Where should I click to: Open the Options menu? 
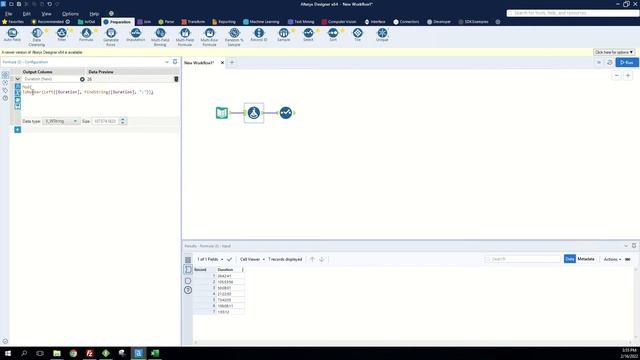tap(70, 13)
